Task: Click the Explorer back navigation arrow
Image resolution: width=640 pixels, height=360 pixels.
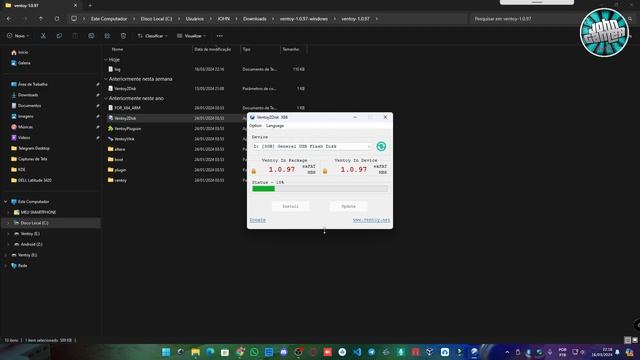Action: (x=9, y=19)
